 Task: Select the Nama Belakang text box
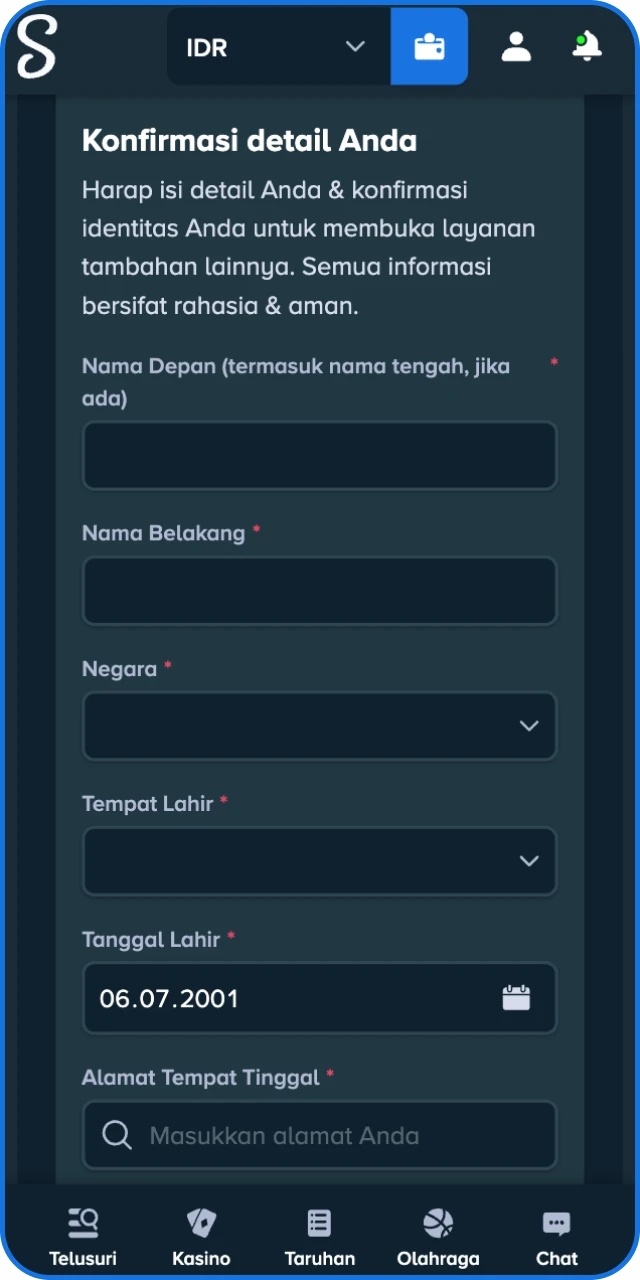pyautogui.click(x=319, y=591)
